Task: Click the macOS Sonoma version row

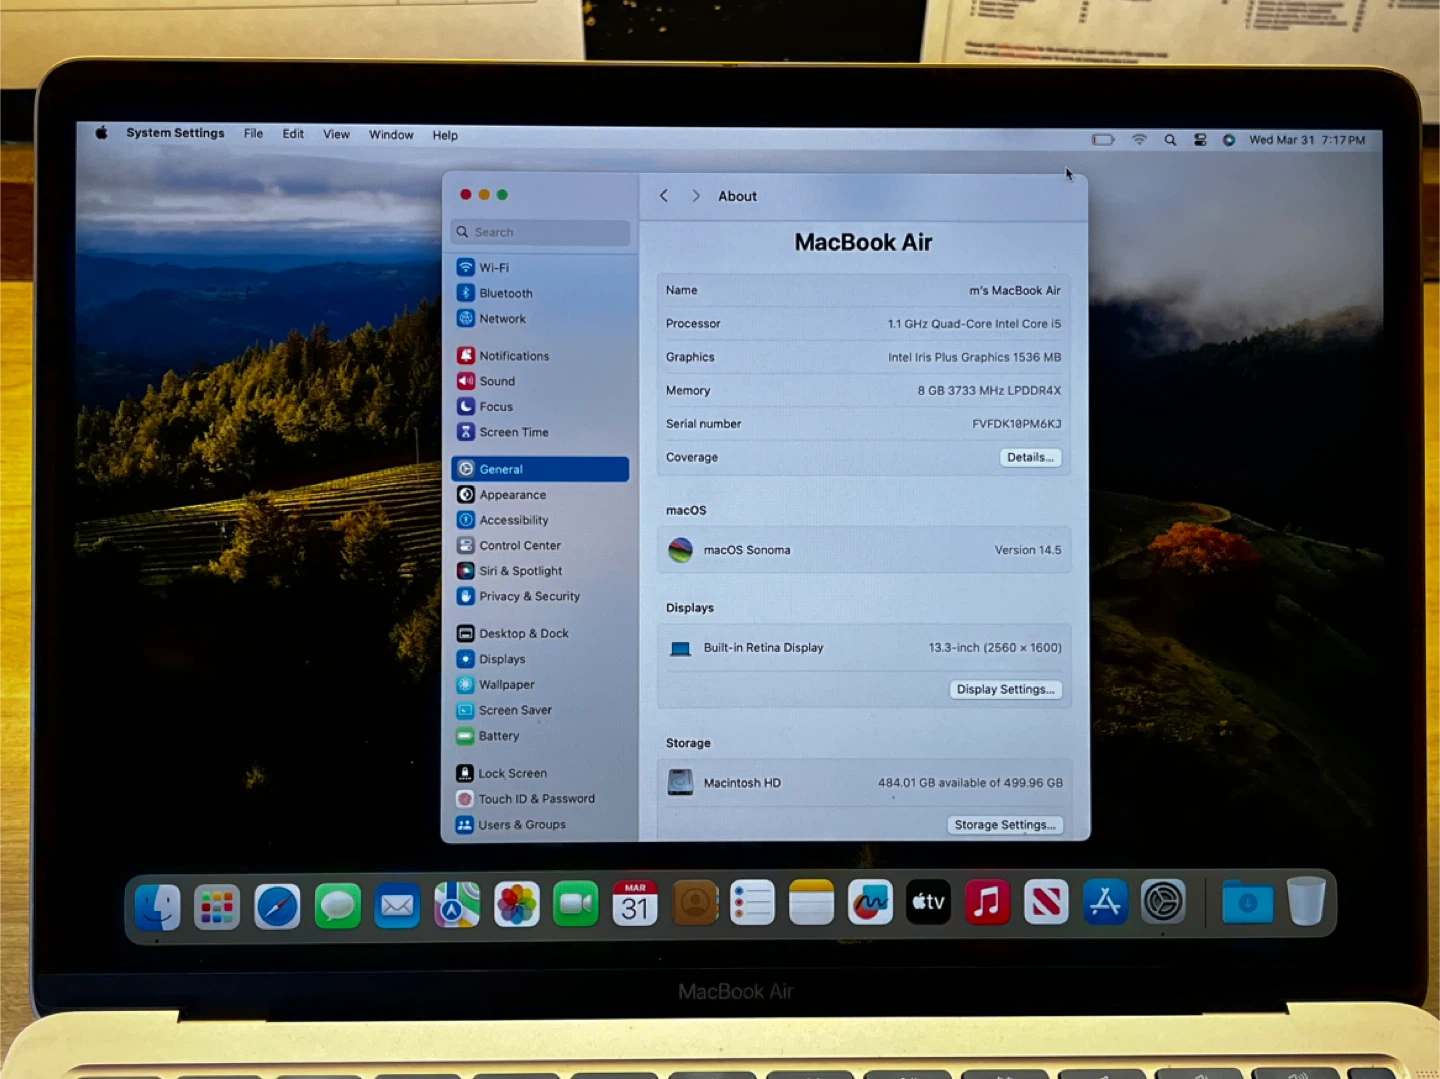Action: pos(864,550)
